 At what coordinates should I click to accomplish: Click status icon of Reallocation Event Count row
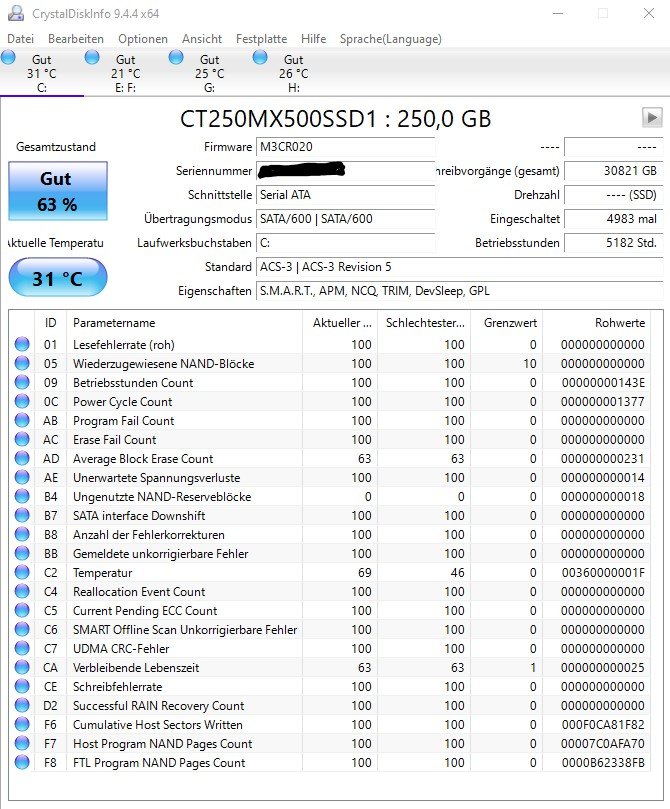[22, 591]
